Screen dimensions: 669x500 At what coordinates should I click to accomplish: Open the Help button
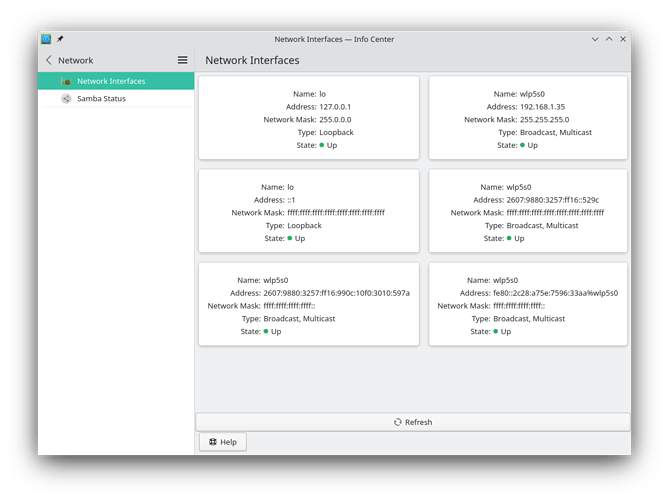tap(223, 442)
